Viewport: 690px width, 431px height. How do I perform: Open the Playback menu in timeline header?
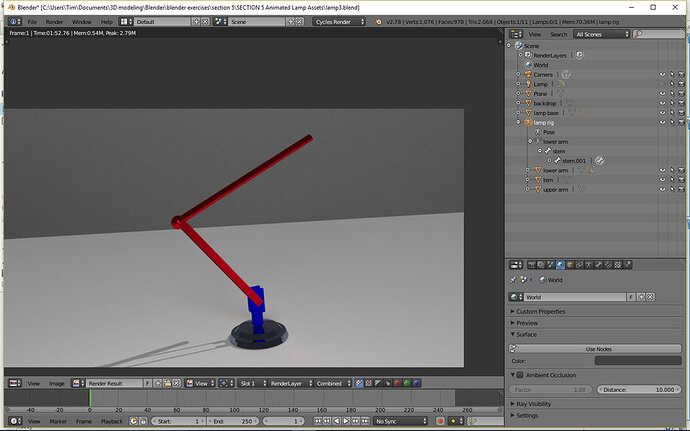pos(111,421)
